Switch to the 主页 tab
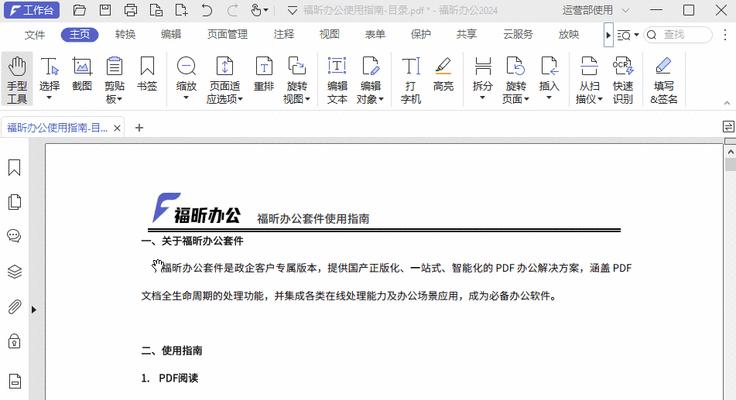The height and width of the screenshot is (400, 736). point(79,34)
